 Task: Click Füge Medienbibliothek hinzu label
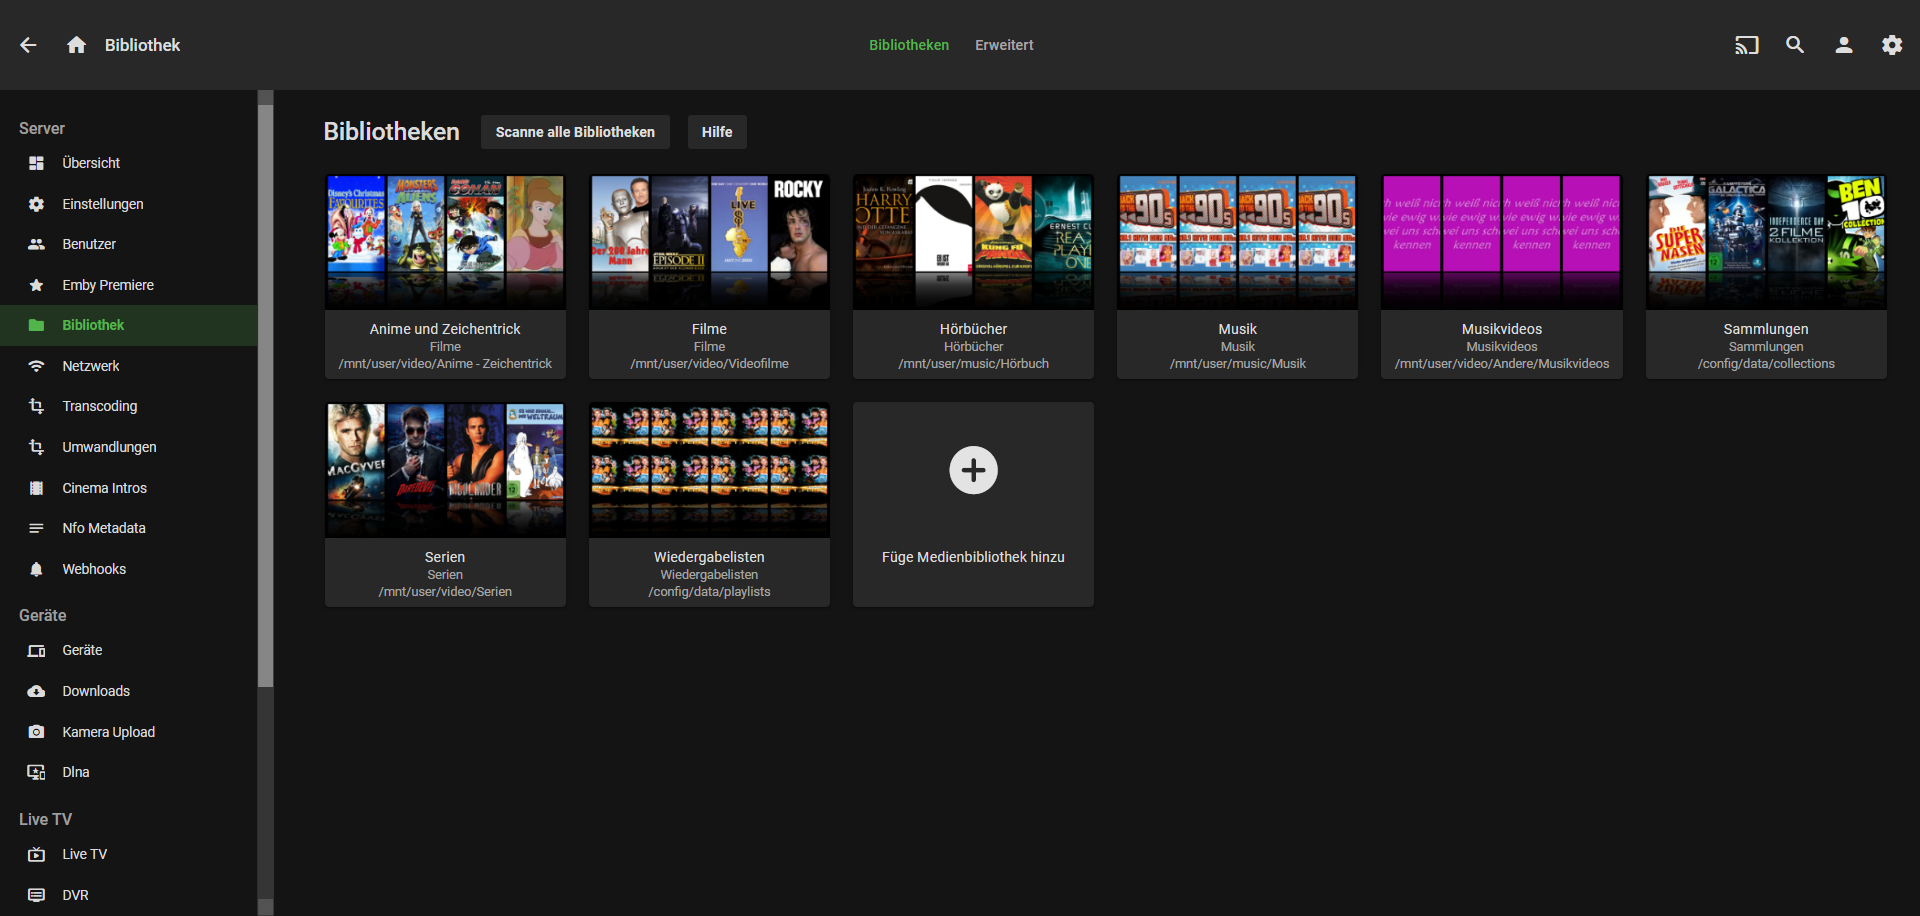pyautogui.click(x=973, y=557)
